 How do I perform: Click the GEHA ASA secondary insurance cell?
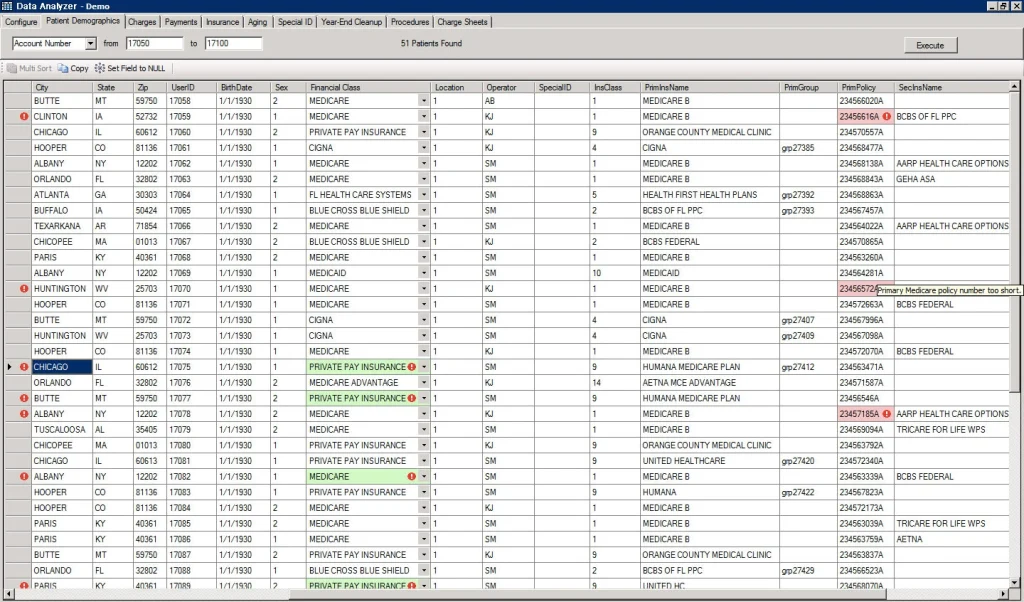pos(952,179)
